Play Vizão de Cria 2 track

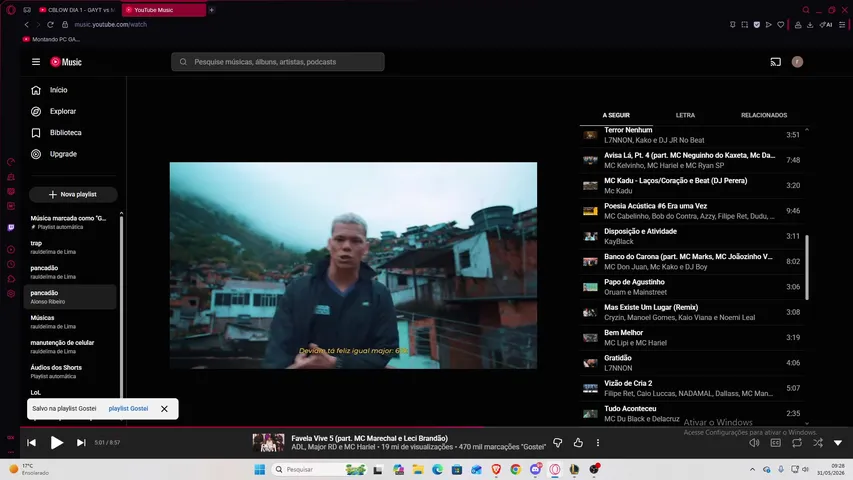tap(693, 388)
